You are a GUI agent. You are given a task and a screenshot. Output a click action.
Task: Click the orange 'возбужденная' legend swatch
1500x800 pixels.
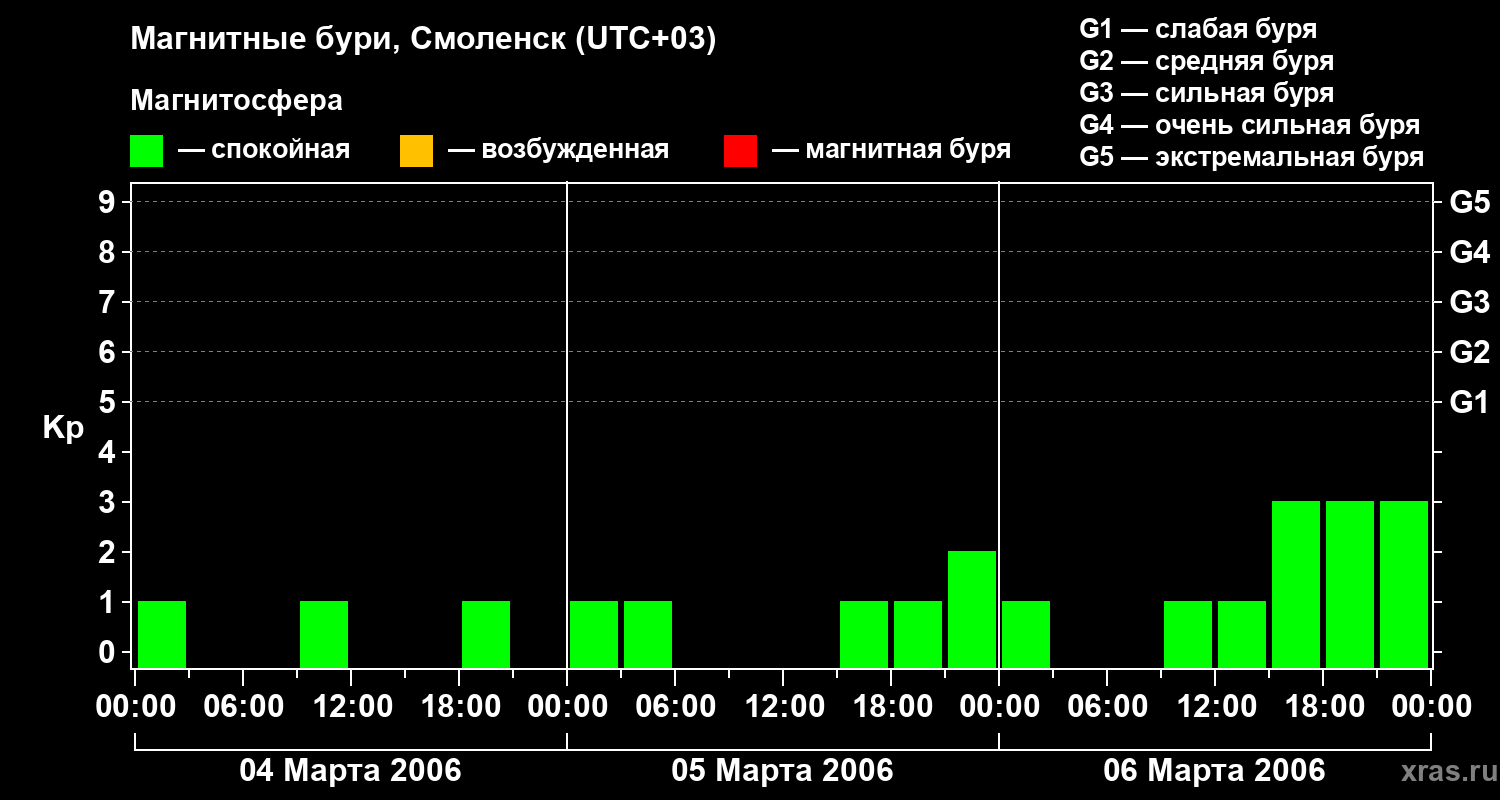416,151
